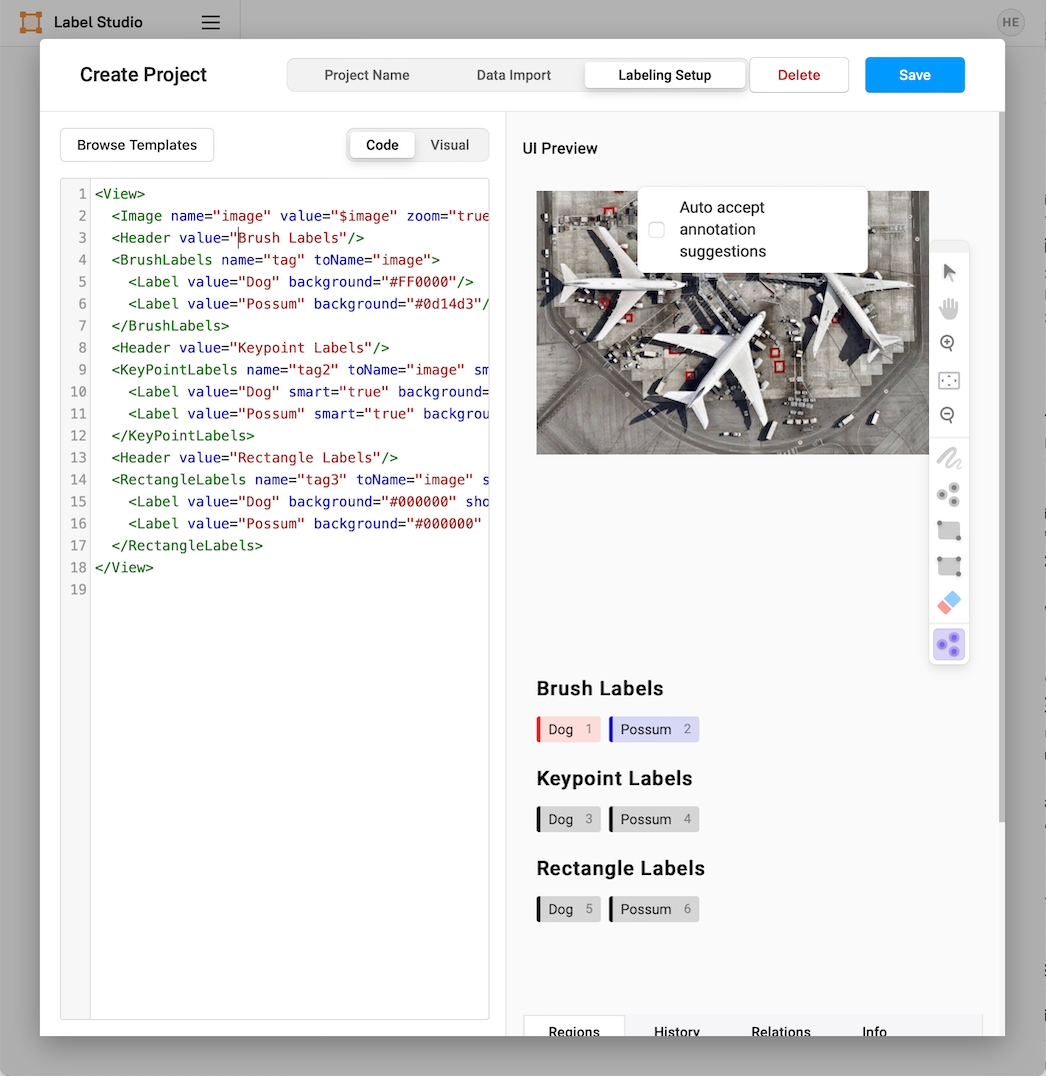Image resolution: width=1046 pixels, height=1076 pixels.
Task: Select the pointer move tool
Action: tap(949, 272)
